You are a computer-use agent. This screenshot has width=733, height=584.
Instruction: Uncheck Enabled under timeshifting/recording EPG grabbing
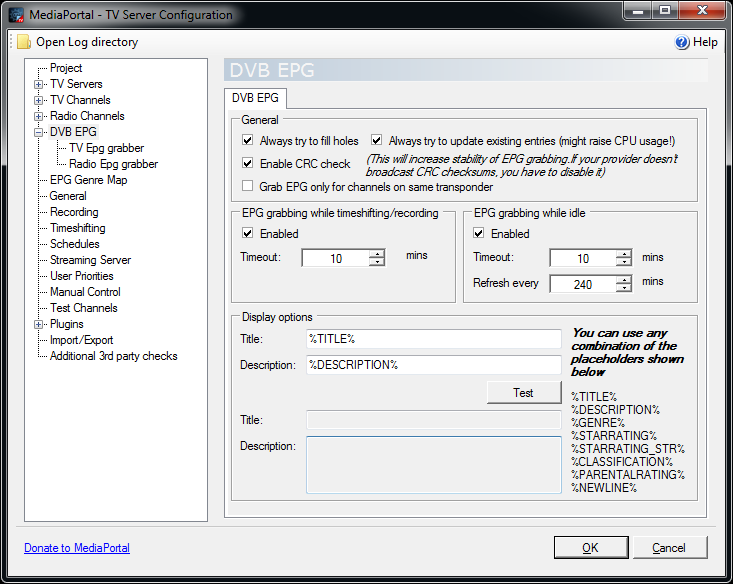(248, 233)
